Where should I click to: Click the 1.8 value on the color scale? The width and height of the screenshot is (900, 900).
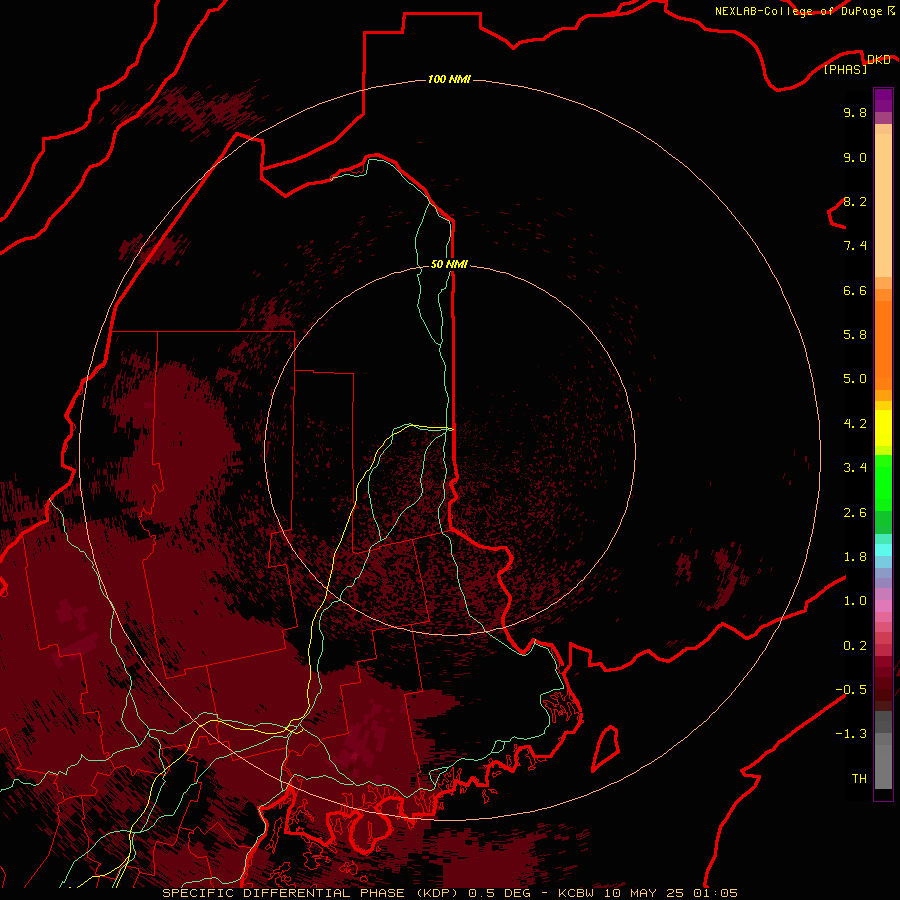(x=855, y=557)
